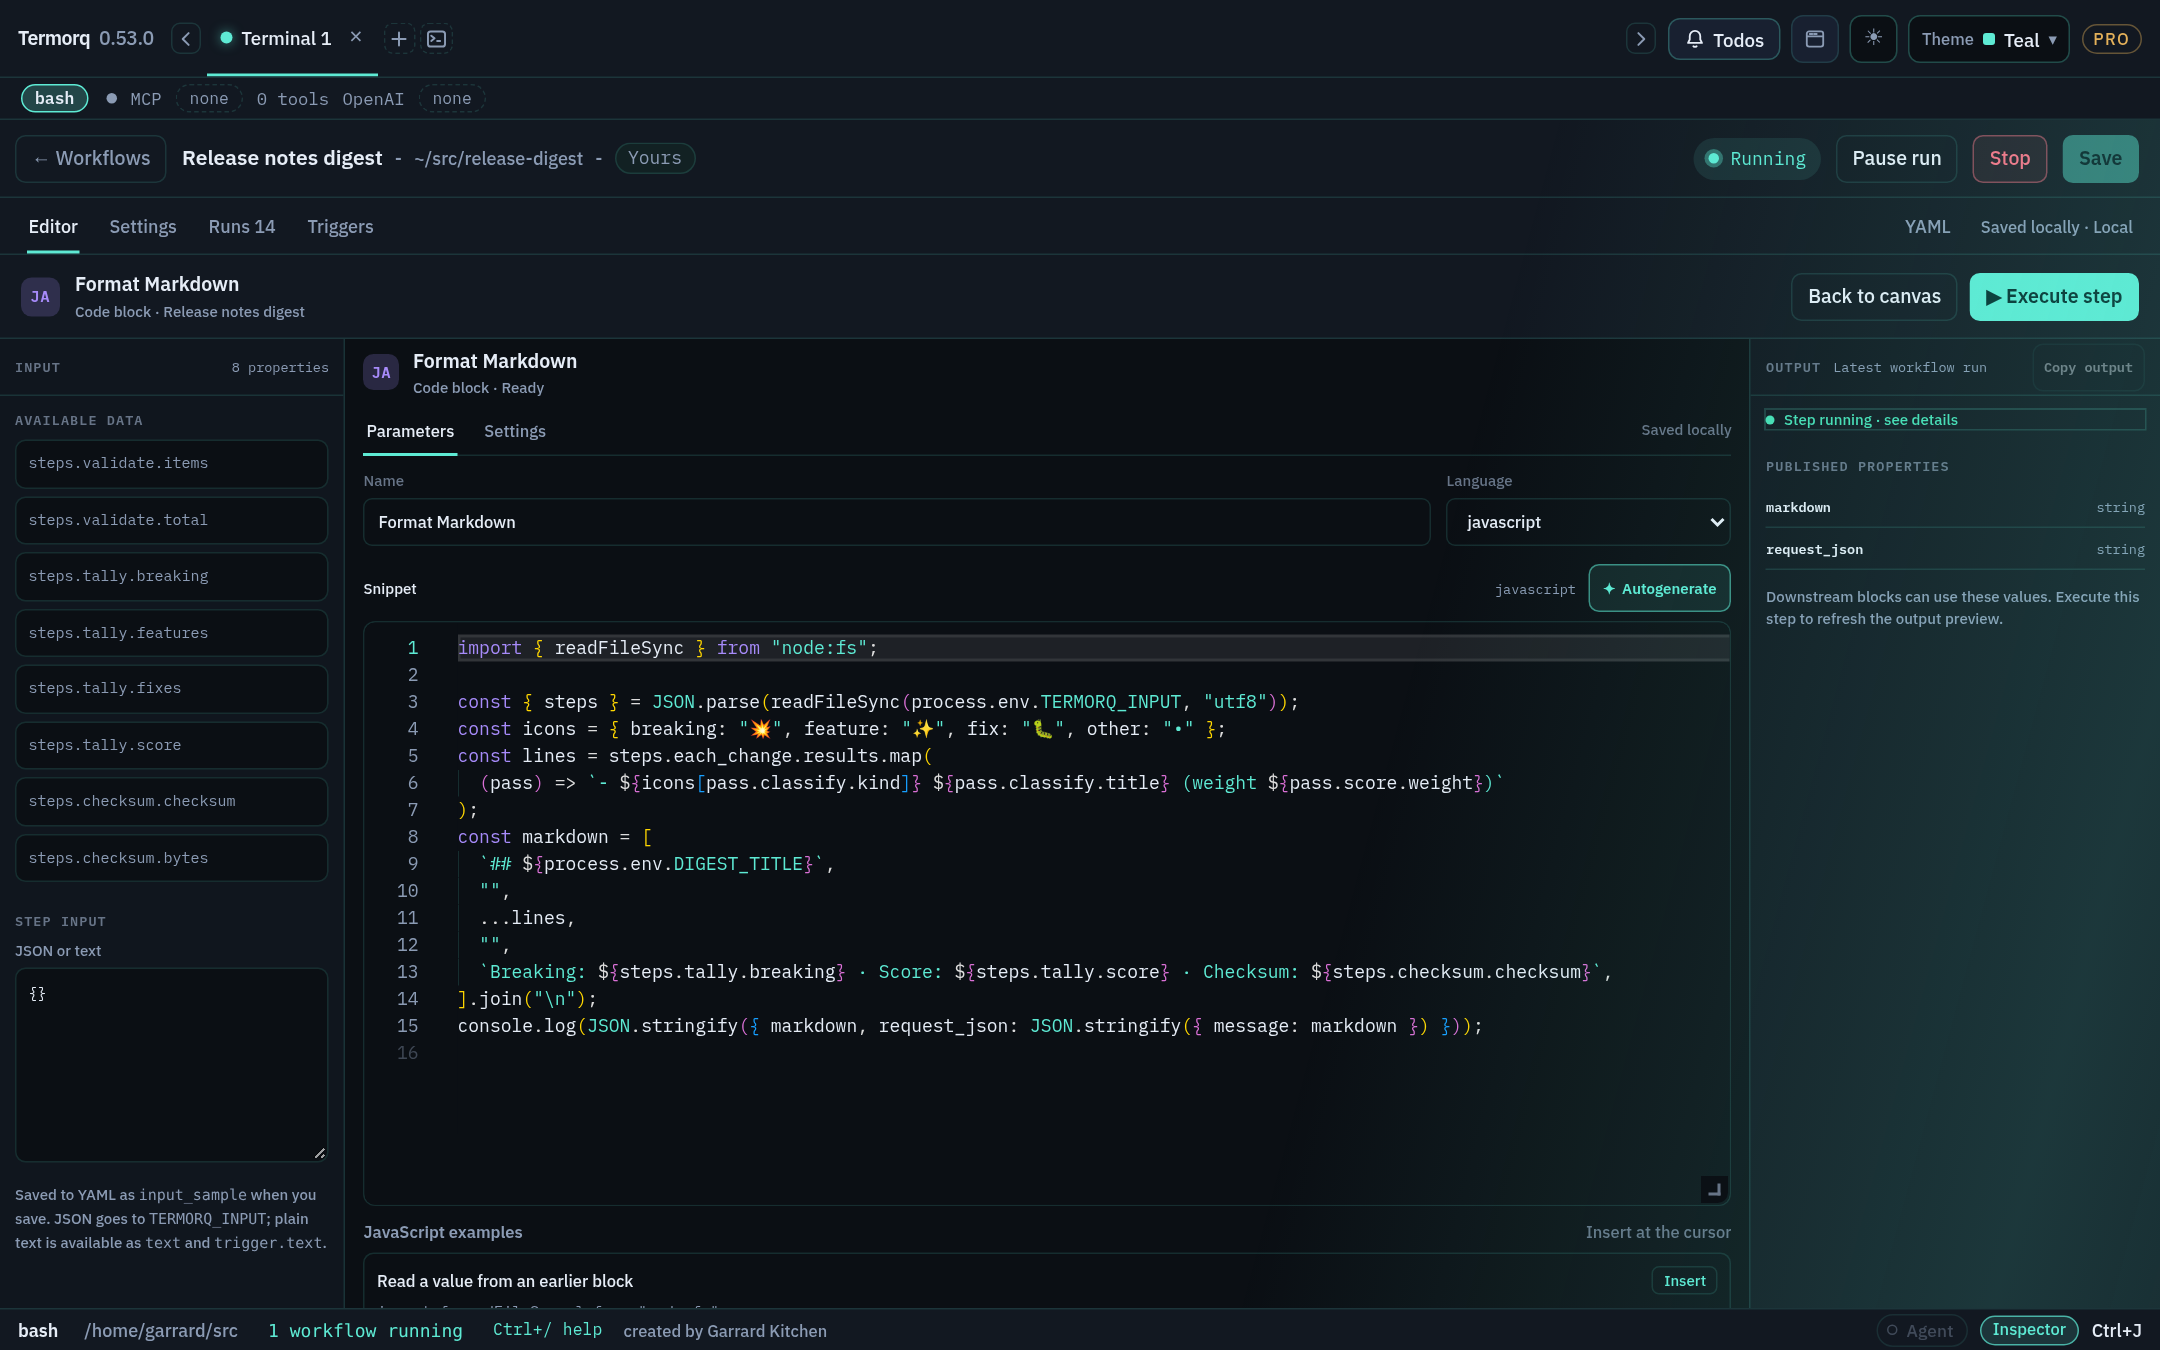Switch to the workflow Settings tab
The height and width of the screenshot is (1350, 2160).
point(143,227)
